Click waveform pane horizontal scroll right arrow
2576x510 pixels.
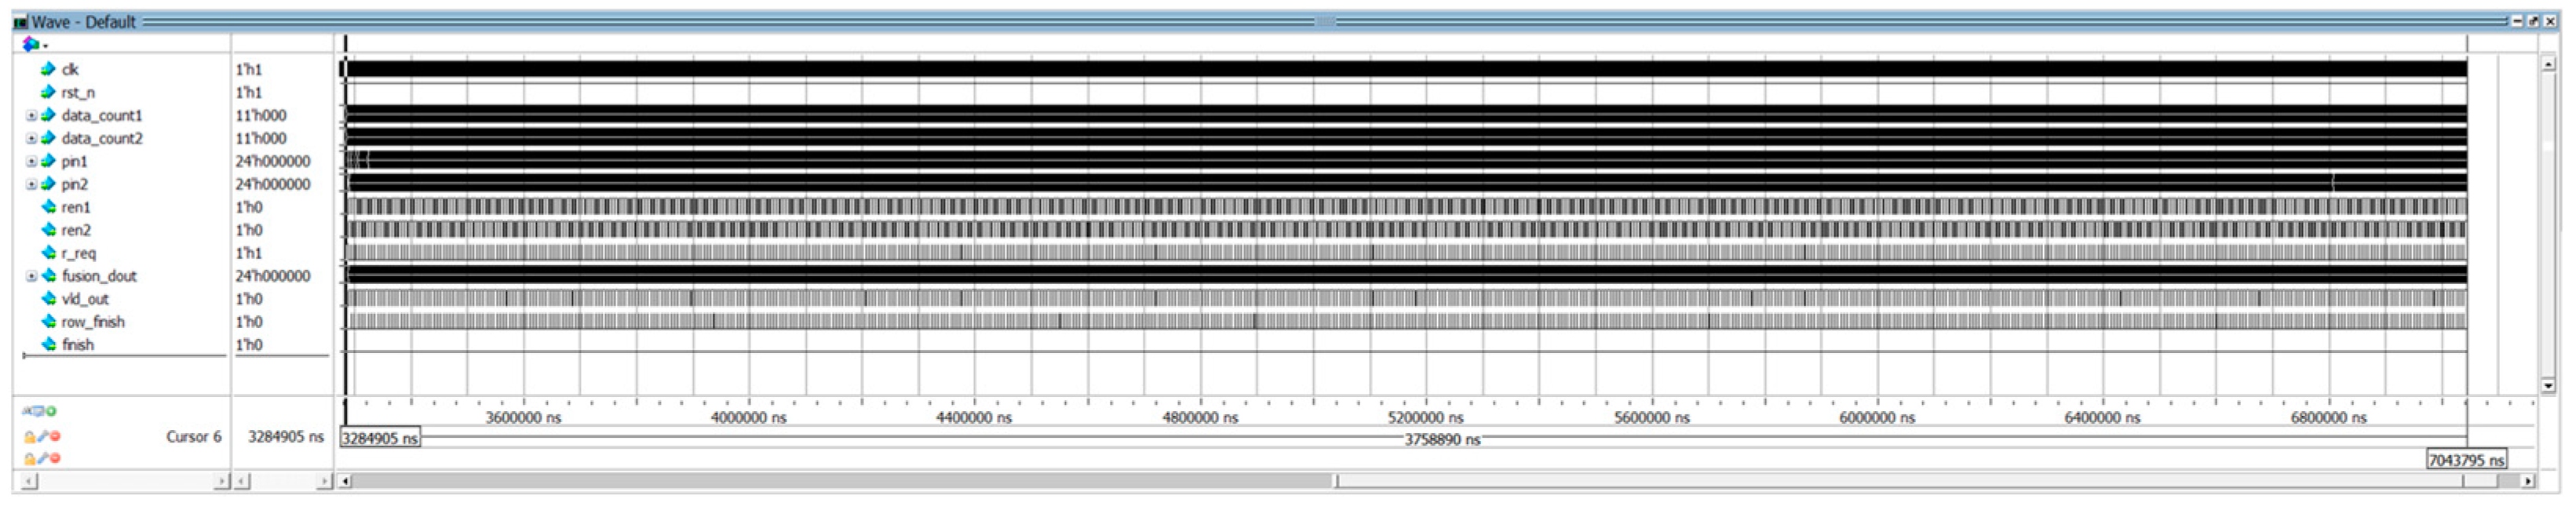point(2528,482)
